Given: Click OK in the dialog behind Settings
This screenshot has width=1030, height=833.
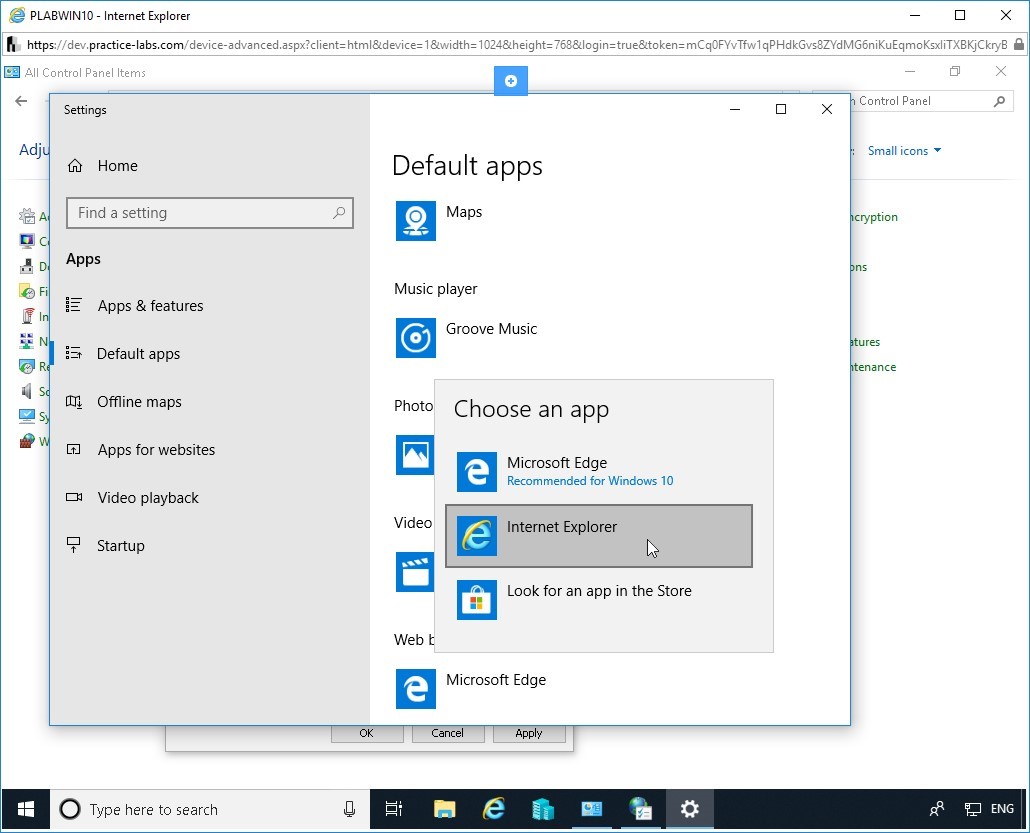Looking at the screenshot, I should [367, 733].
